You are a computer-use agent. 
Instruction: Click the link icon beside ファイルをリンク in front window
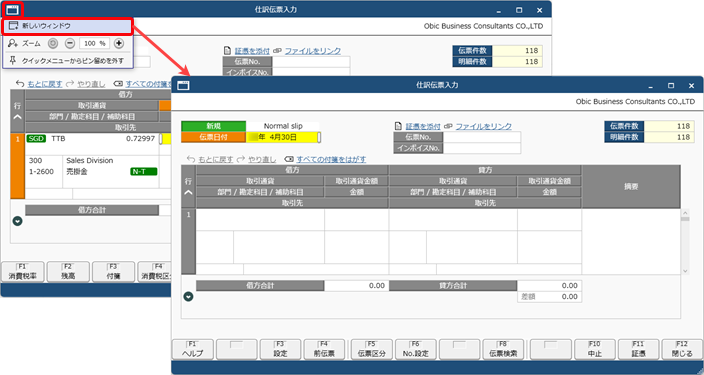[448, 127]
